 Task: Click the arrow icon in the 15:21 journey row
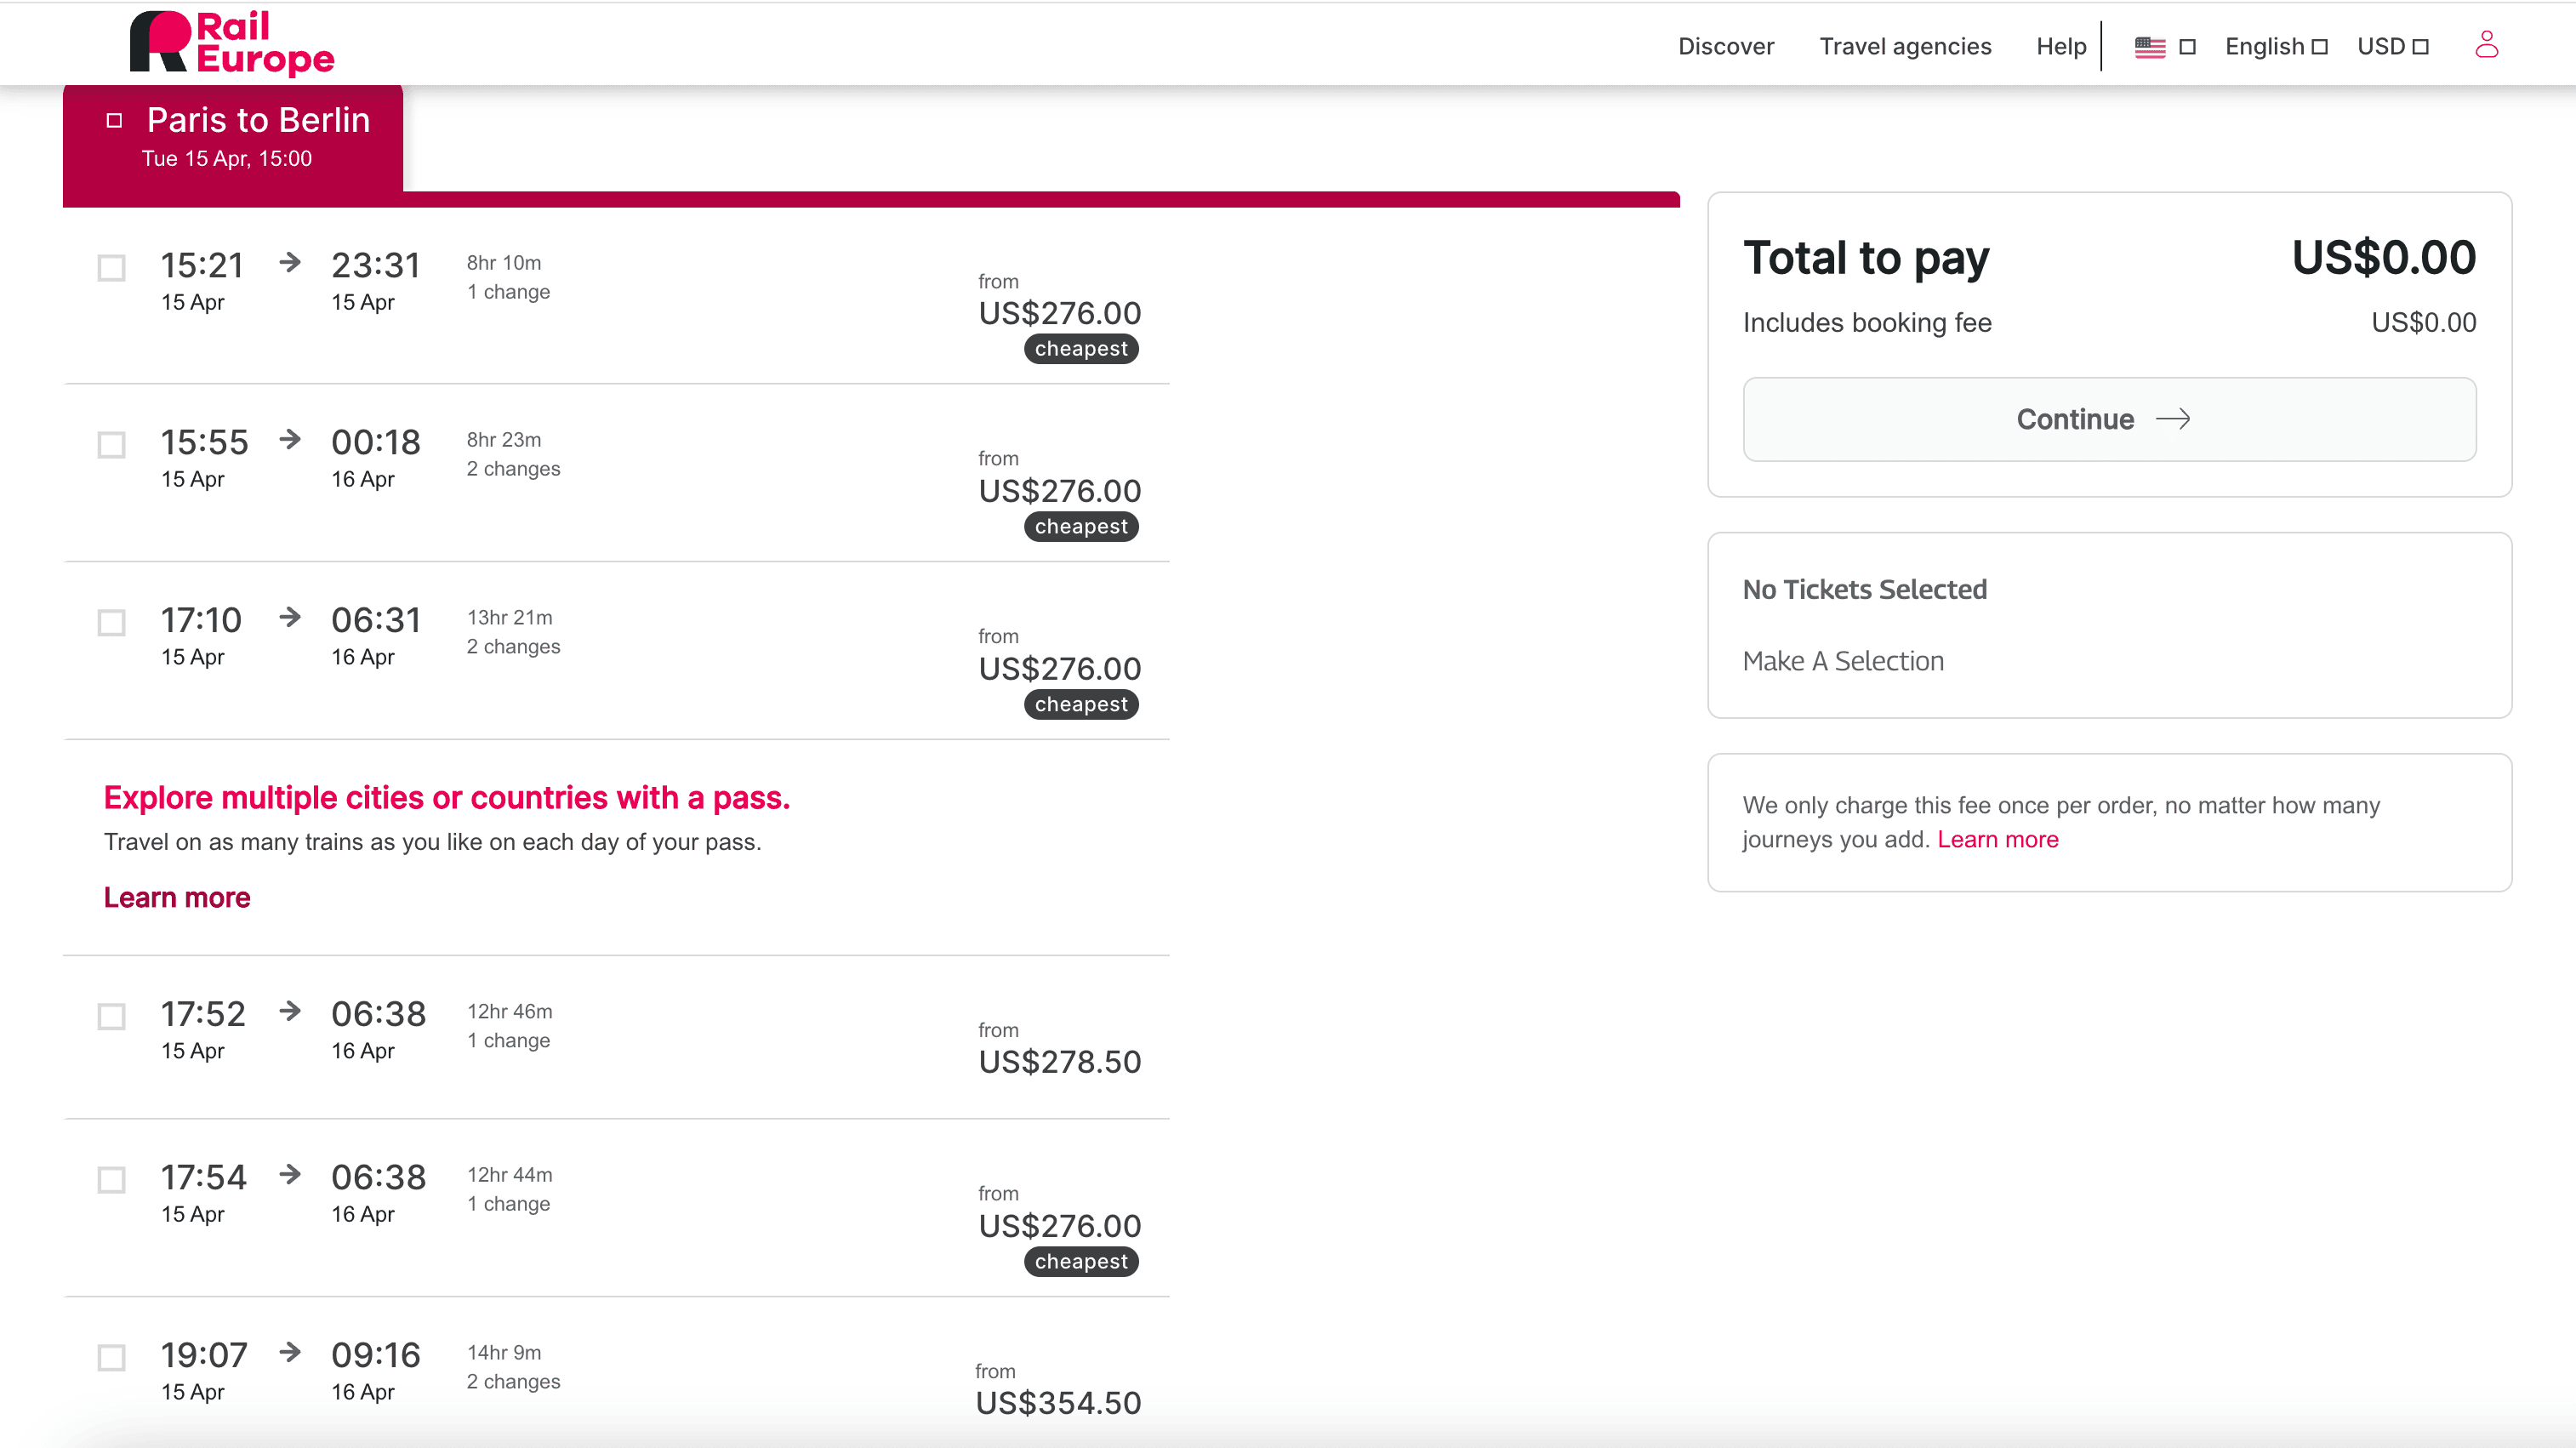click(290, 263)
